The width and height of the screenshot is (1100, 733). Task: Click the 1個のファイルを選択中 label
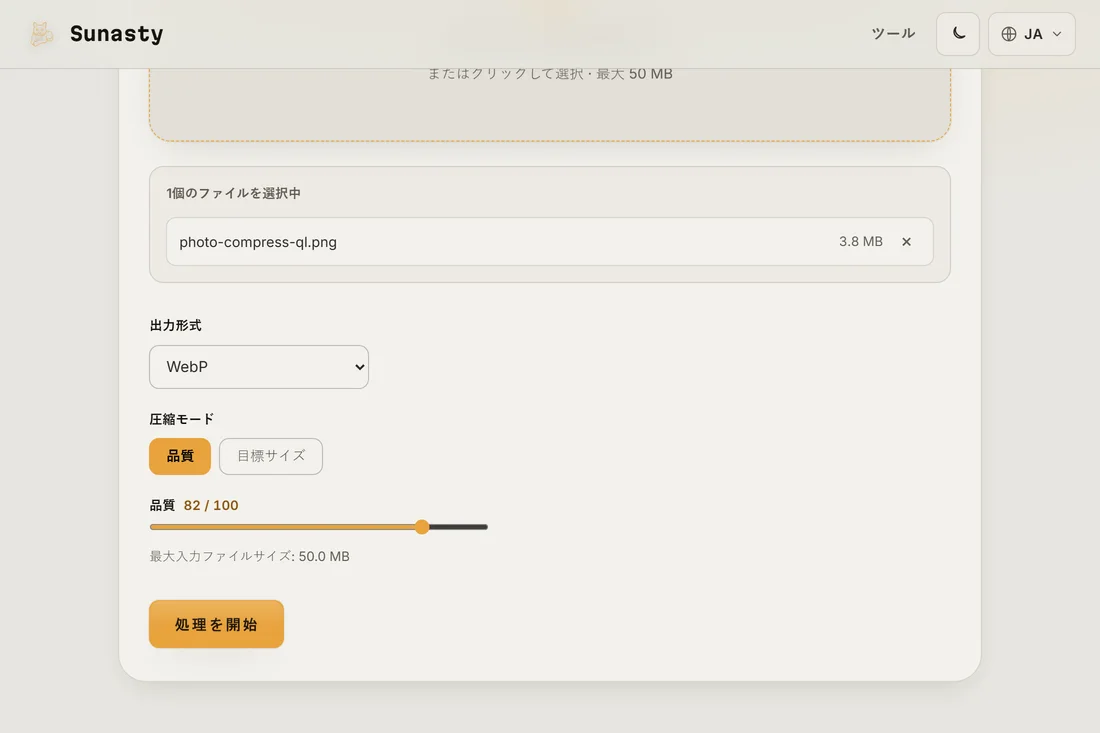click(234, 193)
